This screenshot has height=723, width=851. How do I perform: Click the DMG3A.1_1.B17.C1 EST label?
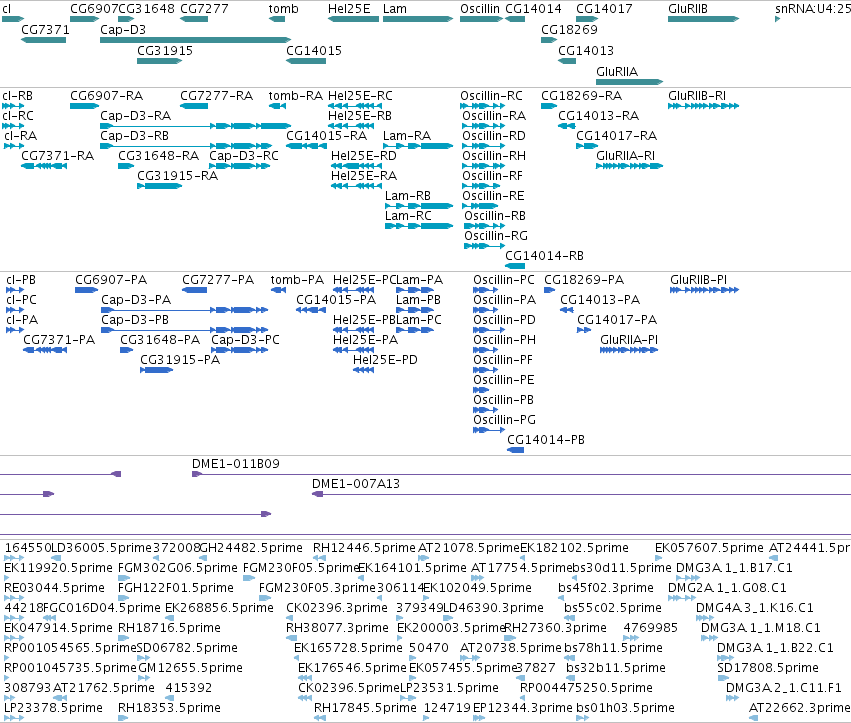click(734, 568)
